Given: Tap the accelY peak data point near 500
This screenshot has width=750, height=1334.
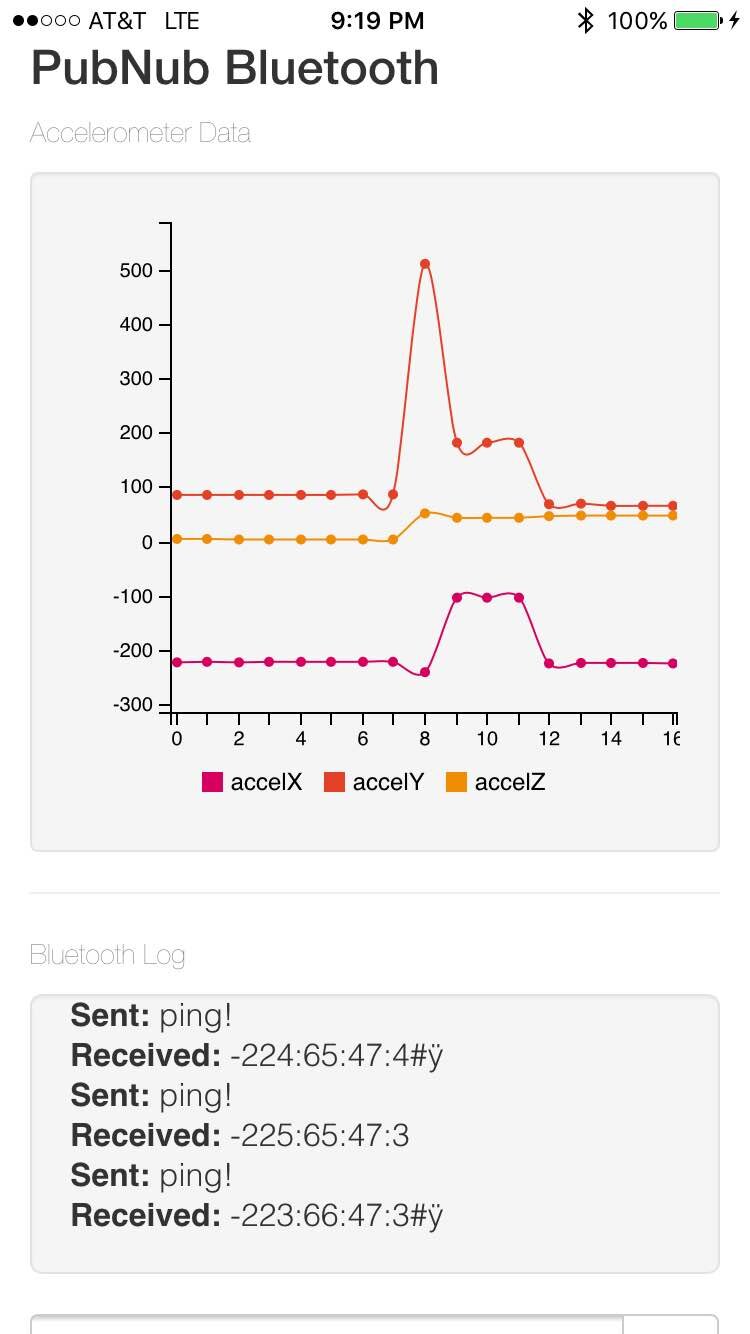Looking at the screenshot, I should pos(425,264).
